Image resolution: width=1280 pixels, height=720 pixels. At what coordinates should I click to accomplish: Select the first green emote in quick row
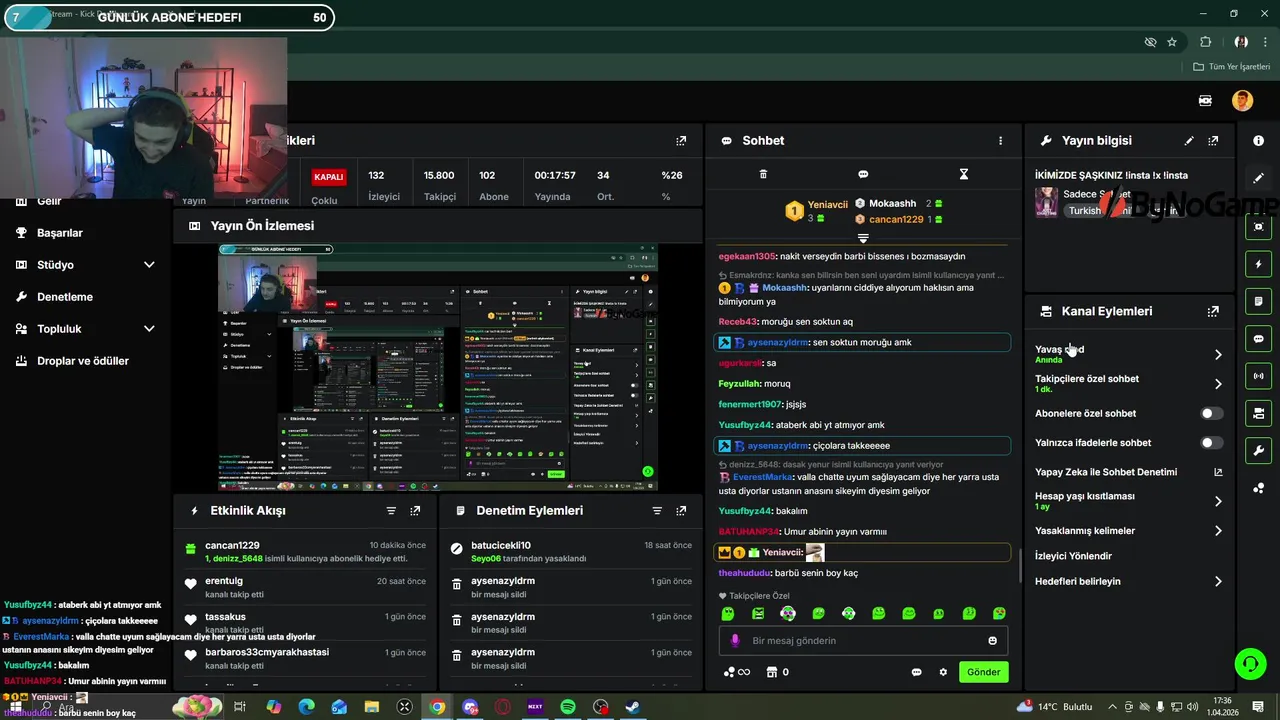point(728,614)
